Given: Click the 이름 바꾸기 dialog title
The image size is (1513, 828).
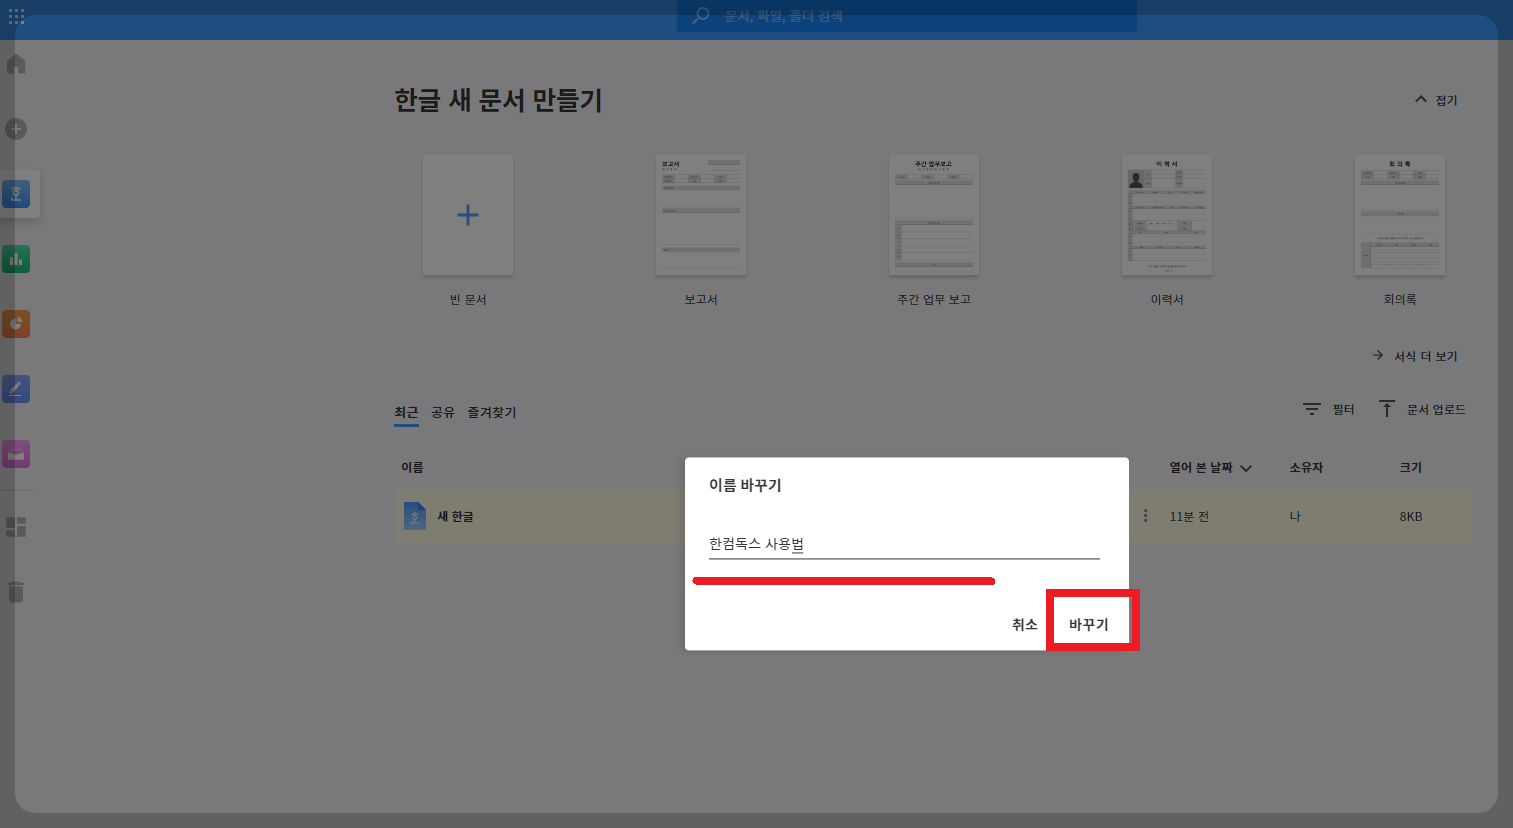Looking at the screenshot, I should click(x=745, y=485).
